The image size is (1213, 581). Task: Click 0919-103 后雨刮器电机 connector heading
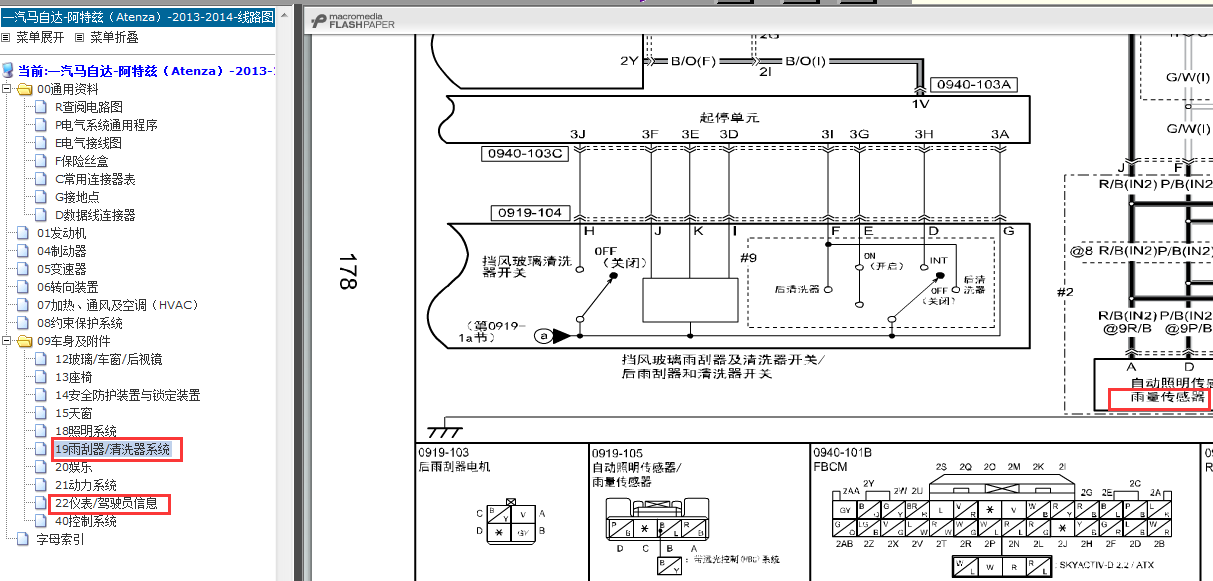pyautogui.click(x=455, y=459)
